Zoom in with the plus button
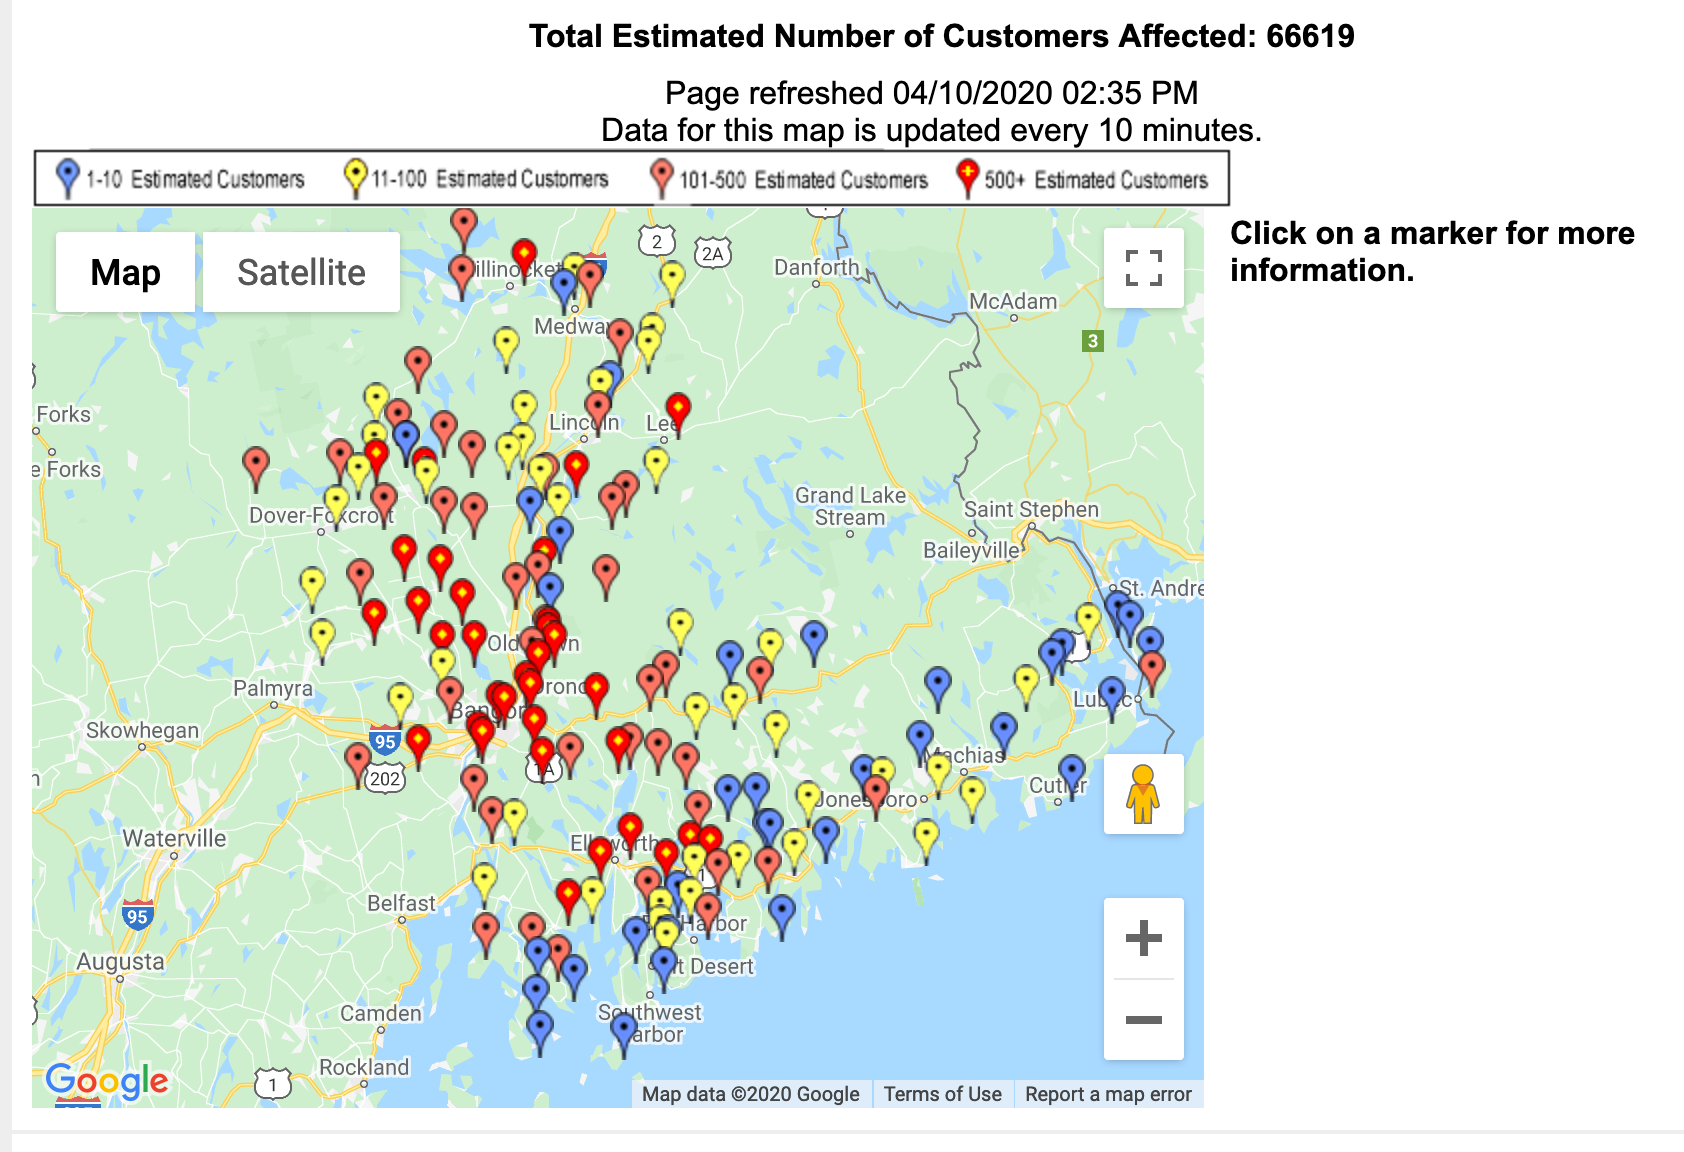This screenshot has width=1684, height=1152. (x=1143, y=938)
